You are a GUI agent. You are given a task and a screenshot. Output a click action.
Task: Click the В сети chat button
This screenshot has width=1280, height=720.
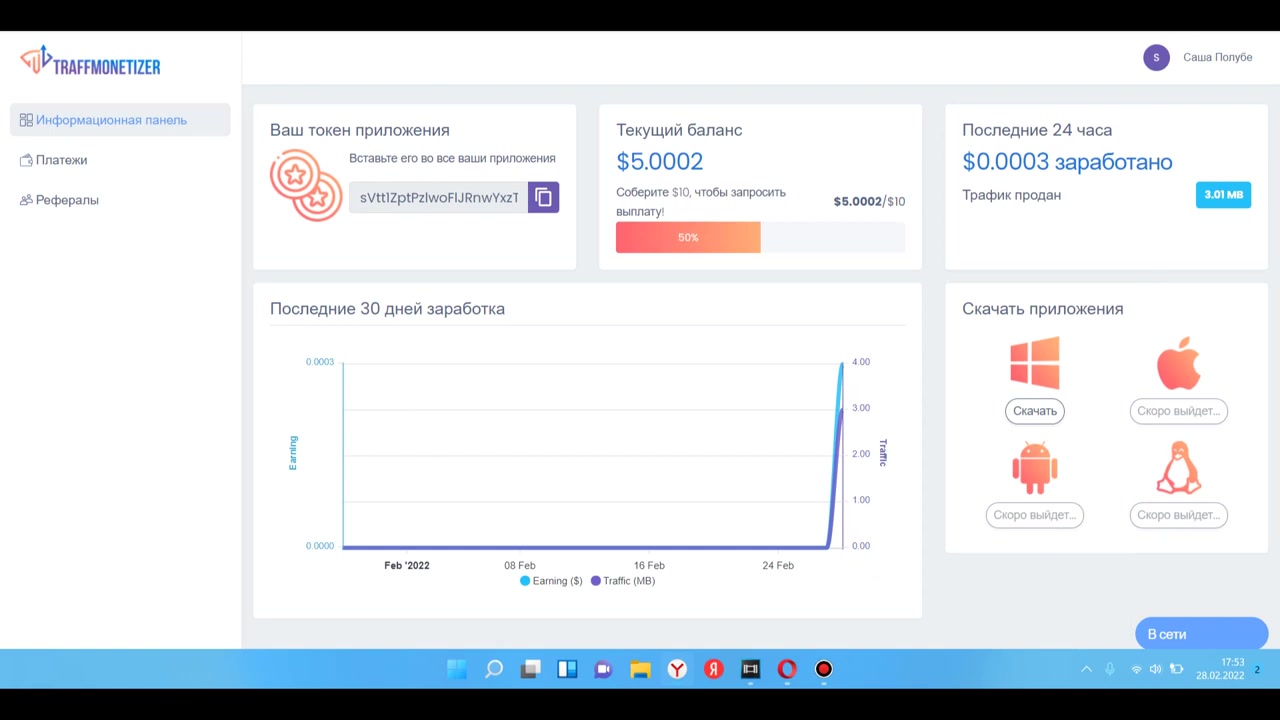1201,634
